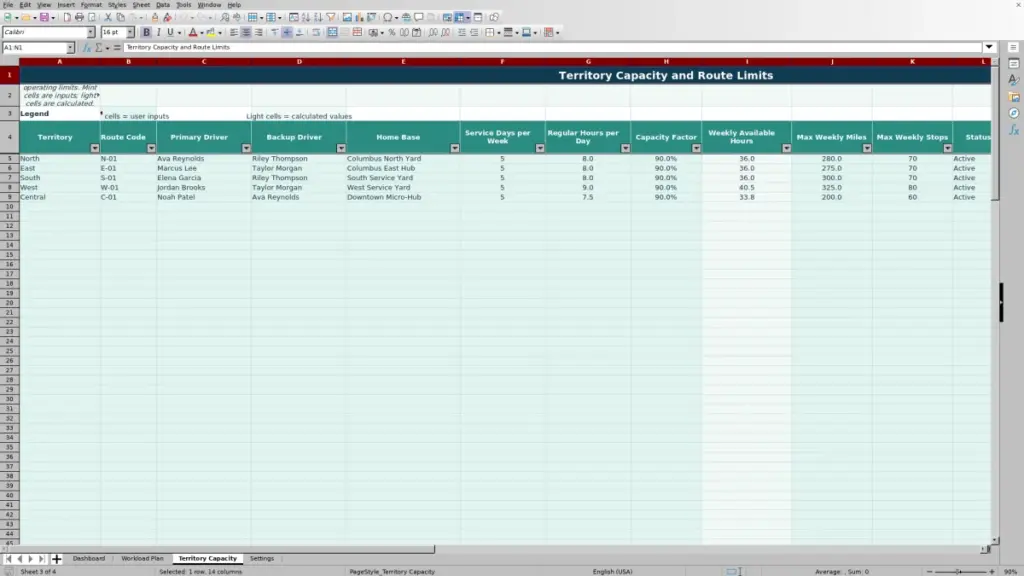1024x576 pixels.
Task: Open the Capacity Factor filter dropdown
Action: coord(696,148)
